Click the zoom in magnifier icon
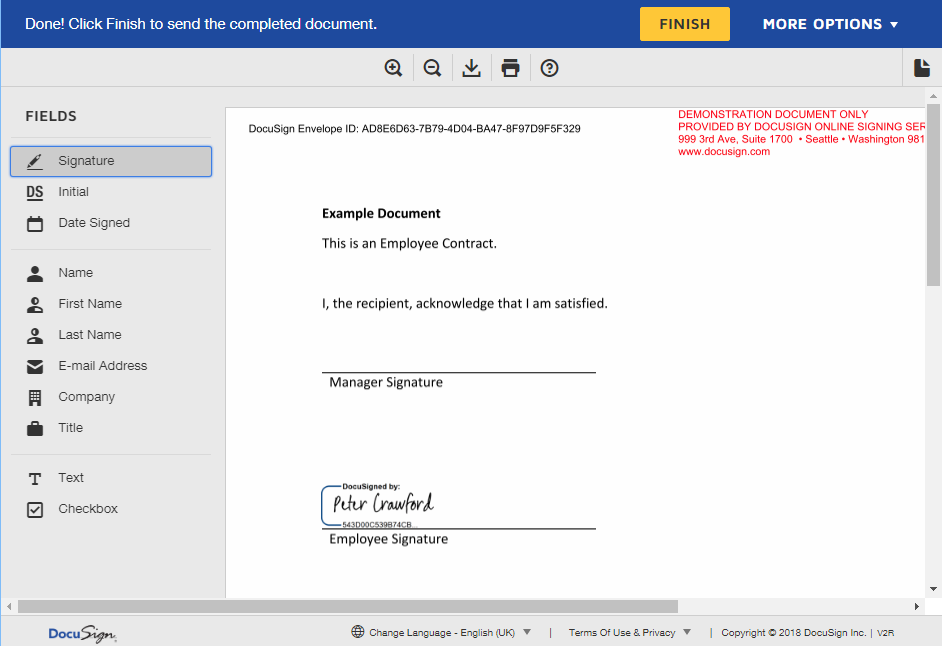The width and height of the screenshot is (942, 646). click(394, 68)
